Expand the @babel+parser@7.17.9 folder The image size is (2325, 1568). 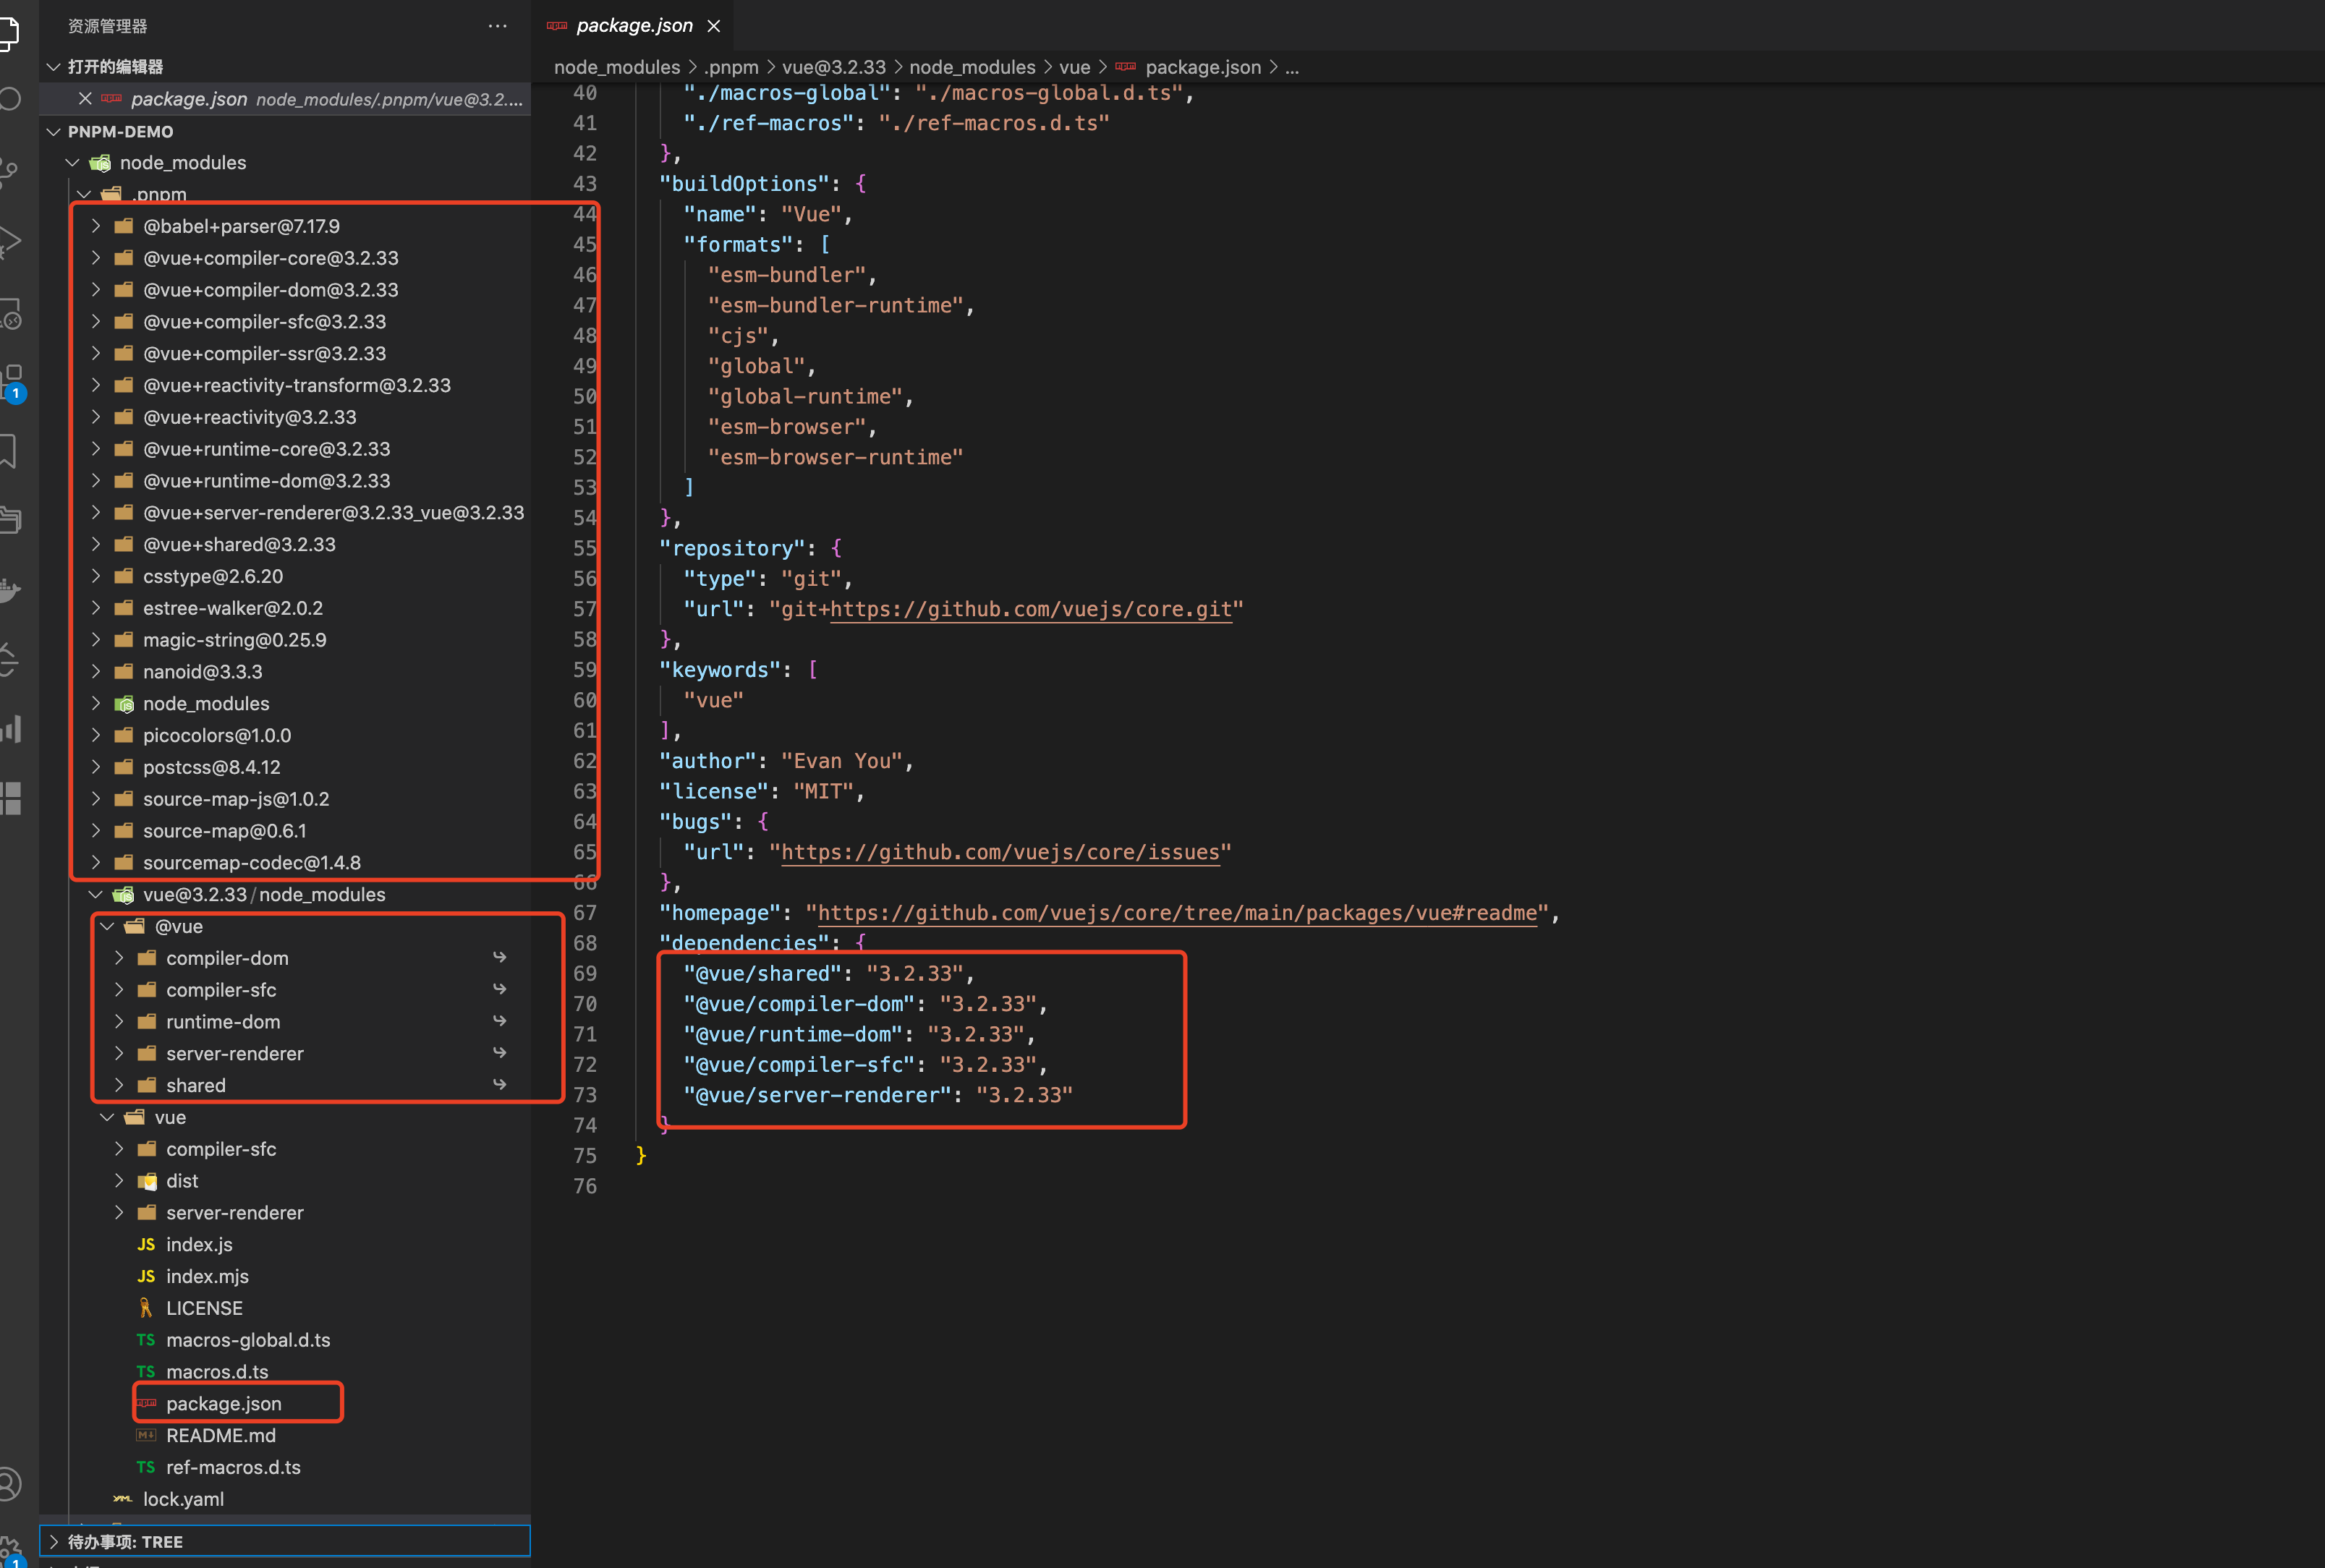click(96, 226)
